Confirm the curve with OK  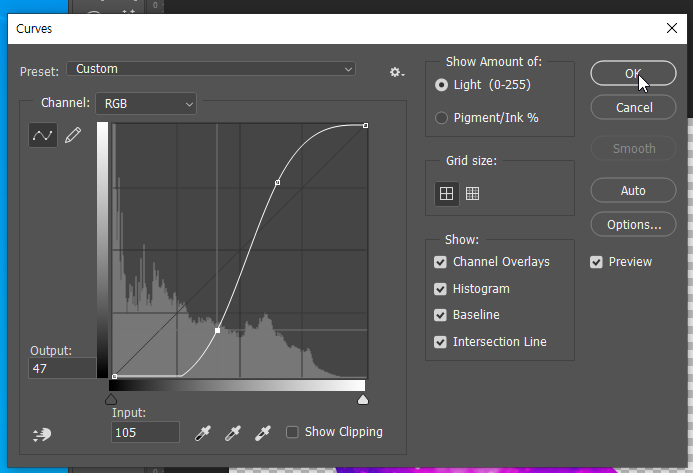(633, 73)
